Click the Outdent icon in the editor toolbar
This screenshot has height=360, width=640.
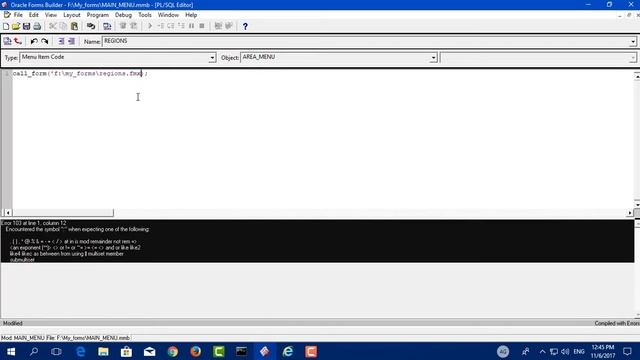tap(71, 41)
